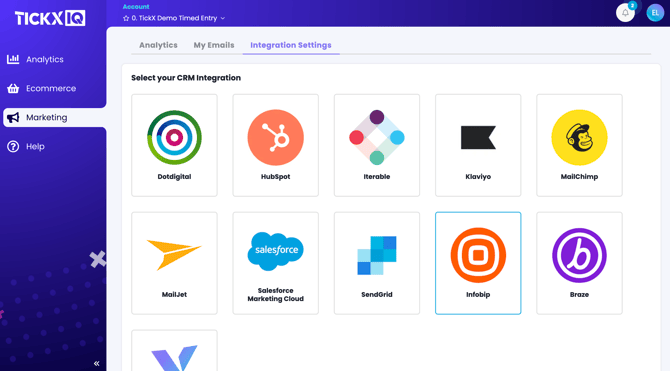
Task: Click the Ecommerce basket icon
Action: click(13, 88)
